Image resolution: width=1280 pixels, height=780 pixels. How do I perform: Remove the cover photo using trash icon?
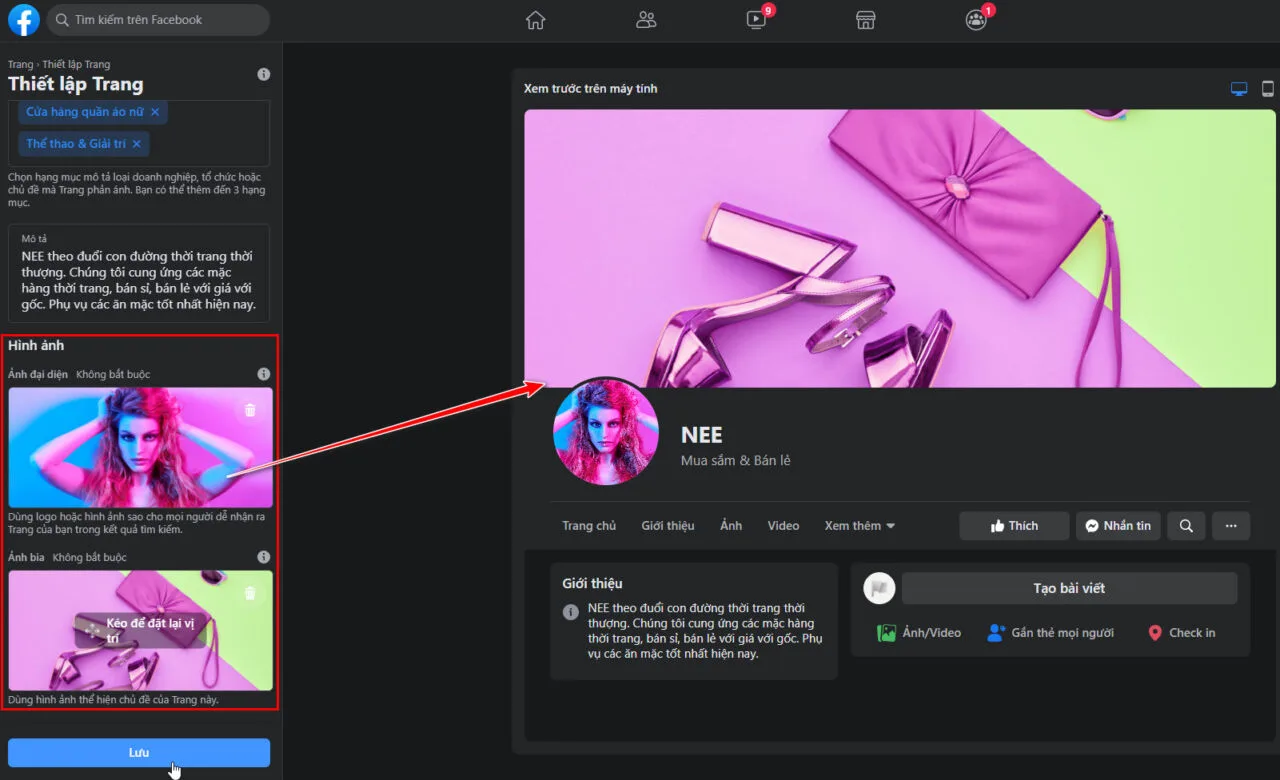tap(250, 593)
